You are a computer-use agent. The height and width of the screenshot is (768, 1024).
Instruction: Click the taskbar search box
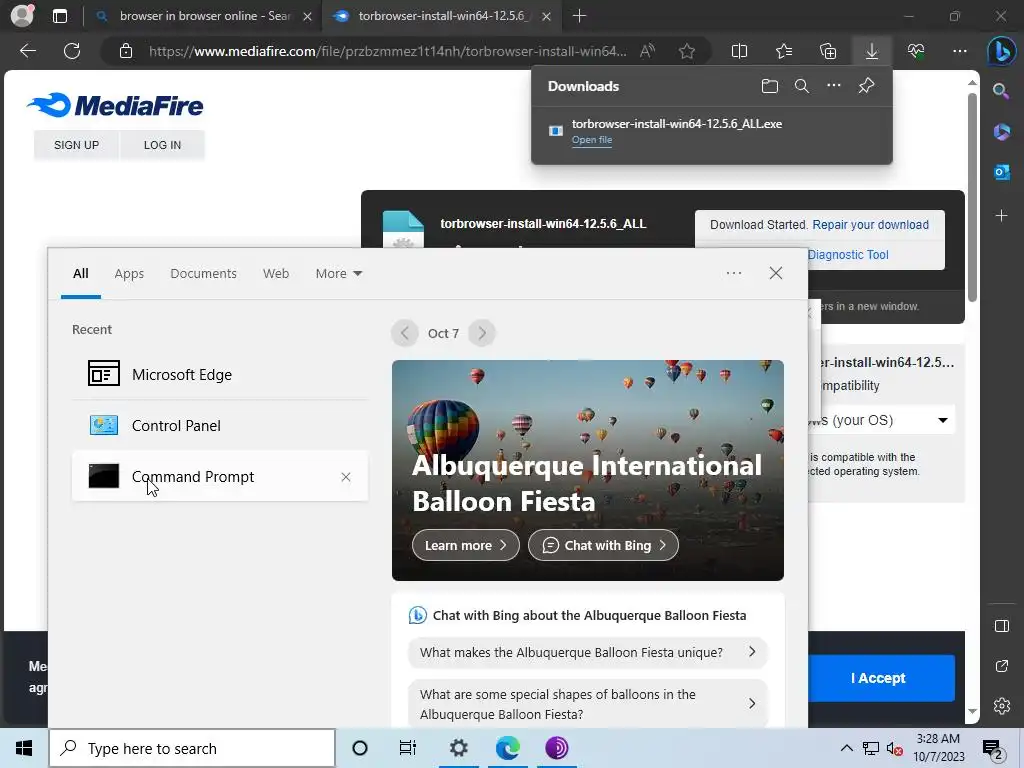pyautogui.click(x=191, y=748)
